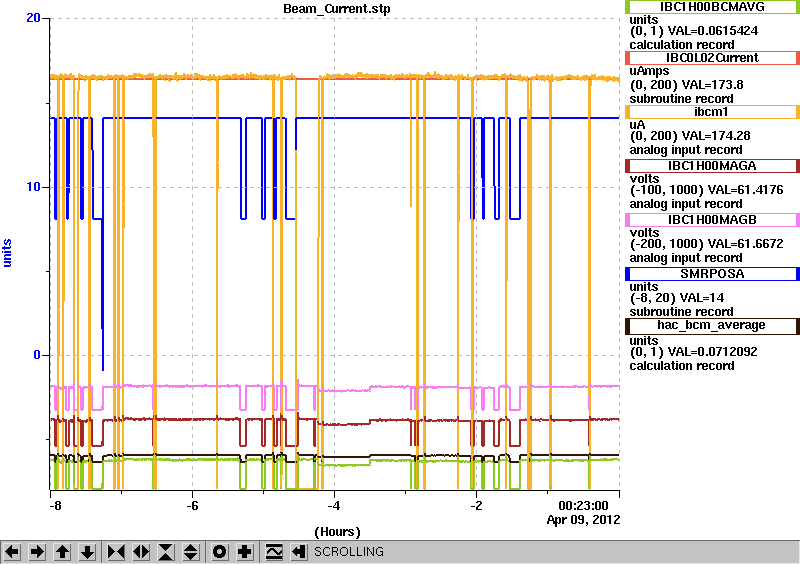Pan the plot left with the arrow button
Screen dimensions: 800x564
tap(12, 552)
